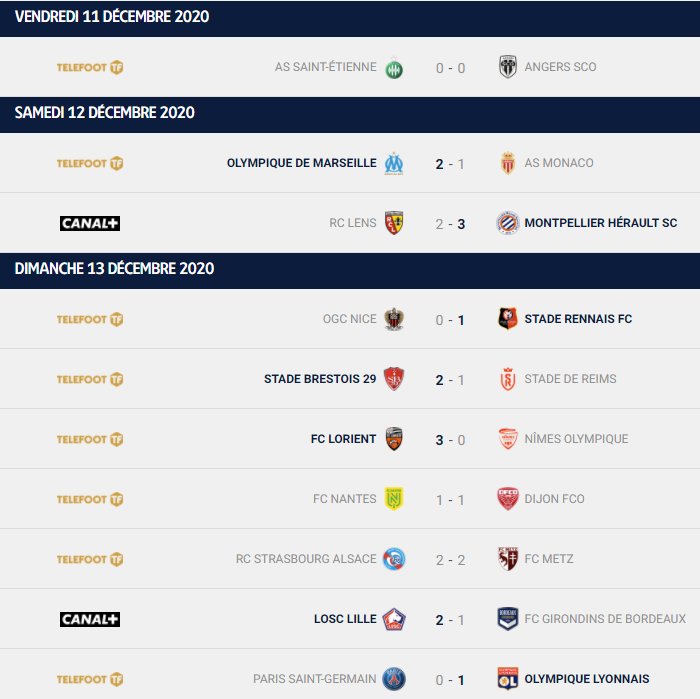Click Telefoot logo beside Saint-Étienne match
This screenshot has width=700, height=699.
tap(90, 67)
